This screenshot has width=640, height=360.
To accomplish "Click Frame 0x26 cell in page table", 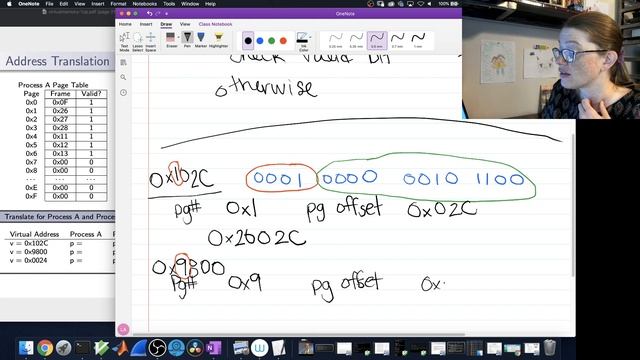I will pos(60,111).
